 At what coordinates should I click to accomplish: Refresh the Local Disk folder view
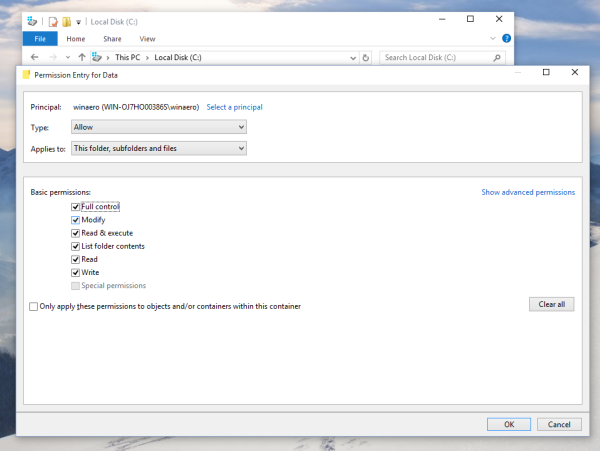366,58
